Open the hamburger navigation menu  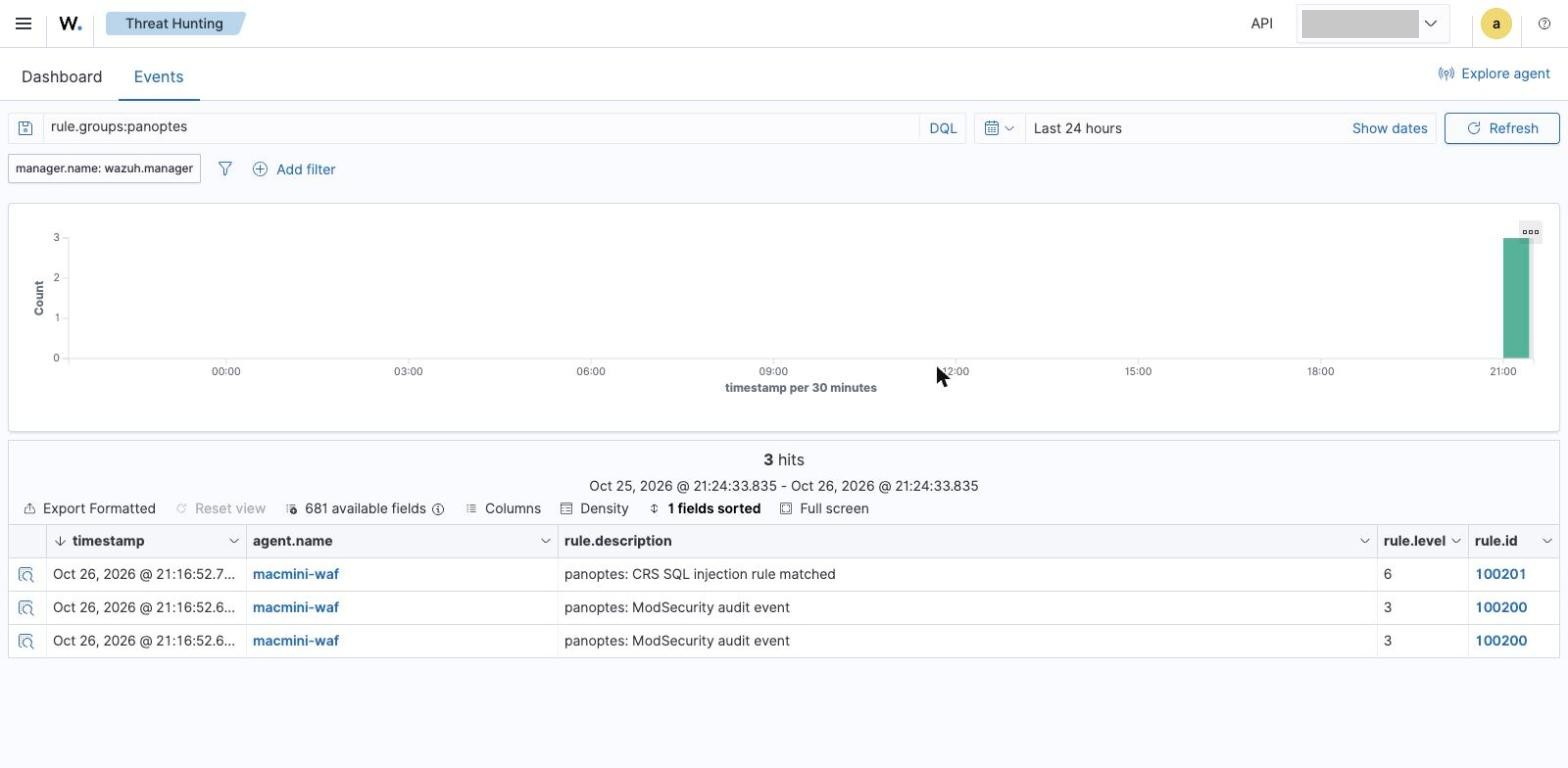tap(23, 23)
